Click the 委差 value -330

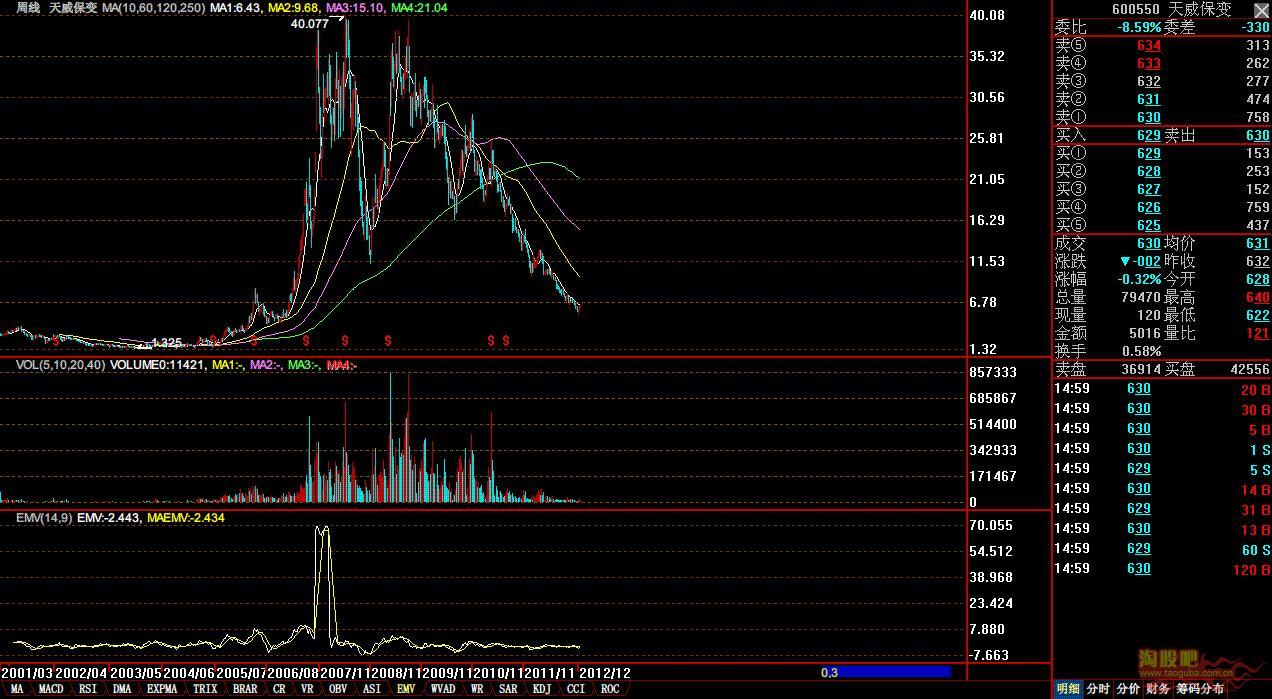[x=1254, y=27]
